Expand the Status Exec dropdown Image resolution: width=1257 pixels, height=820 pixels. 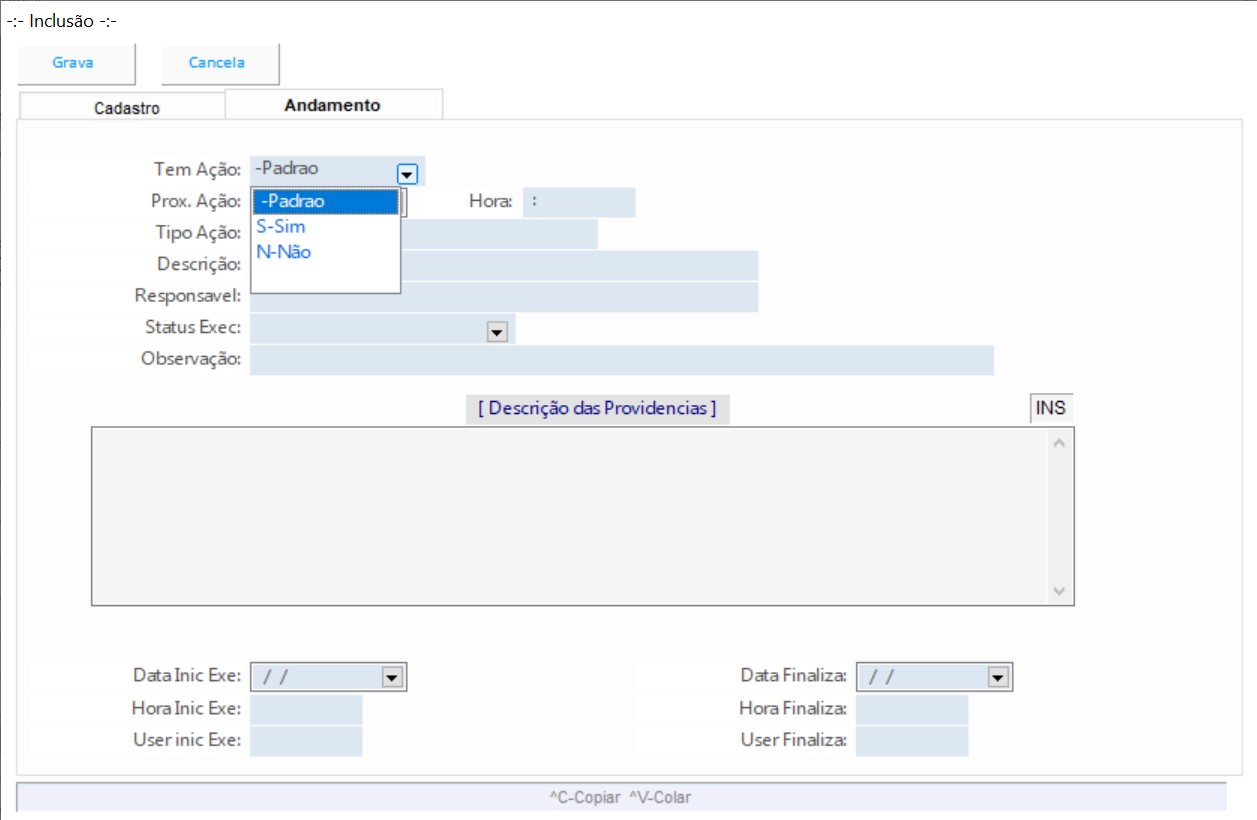497,331
